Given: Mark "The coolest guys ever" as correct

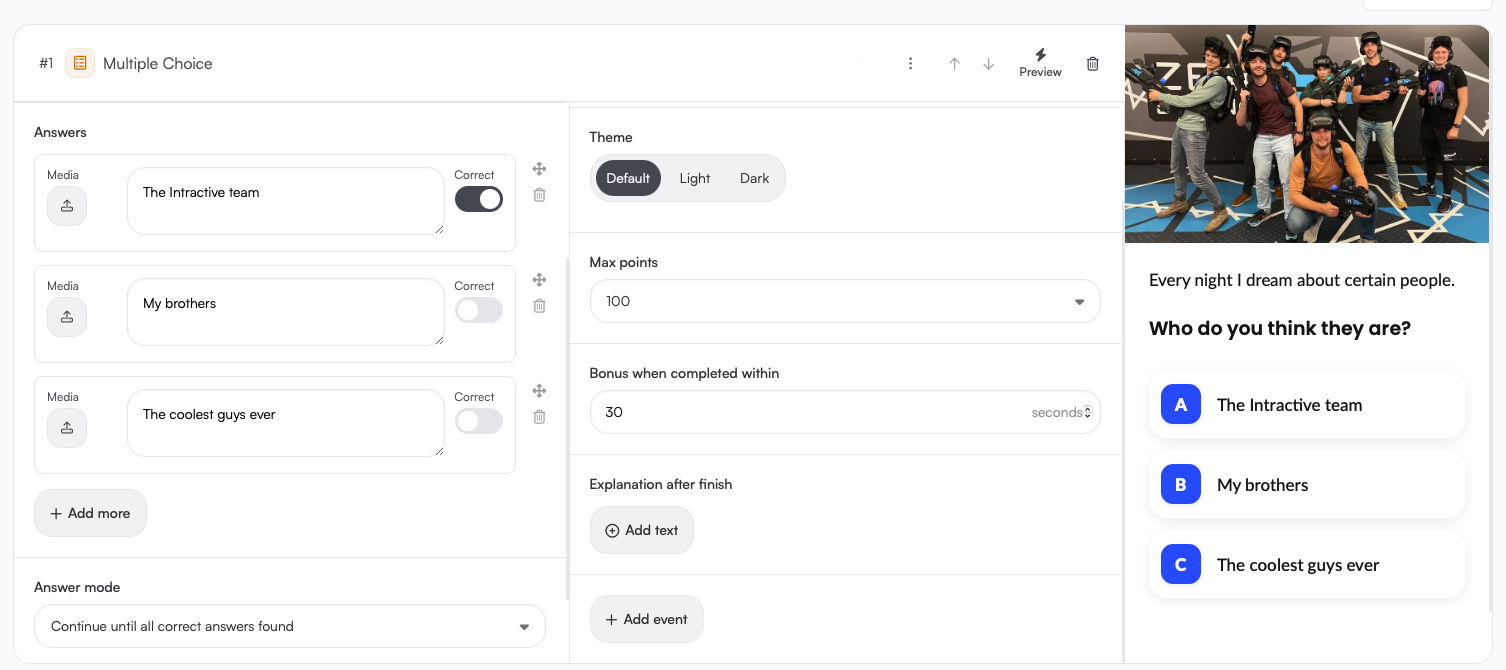Looking at the screenshot, I should 479,421.
